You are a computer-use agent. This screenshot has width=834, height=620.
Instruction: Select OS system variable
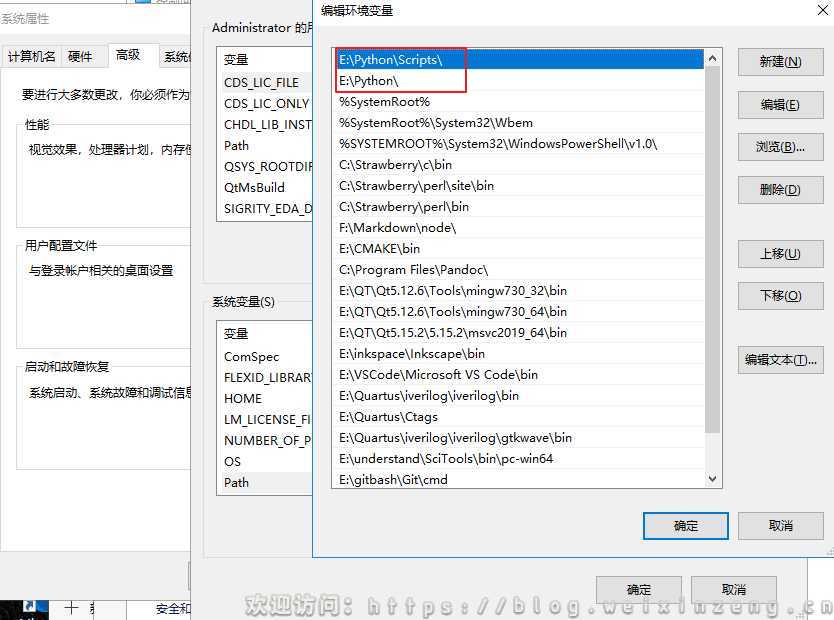(x=265, y=462)
